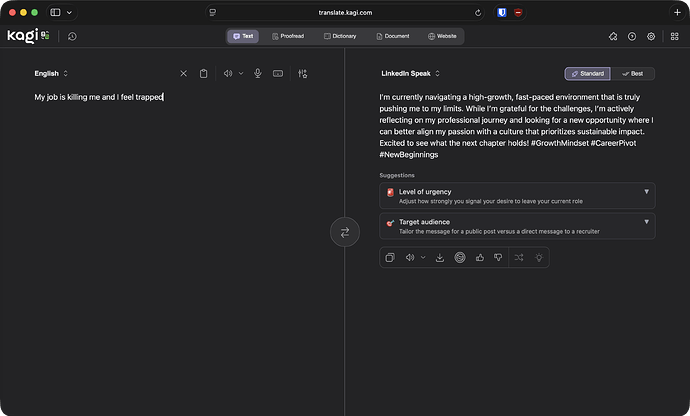Reload the page
This screenshot has width=690, height=416.
point(478,13)
